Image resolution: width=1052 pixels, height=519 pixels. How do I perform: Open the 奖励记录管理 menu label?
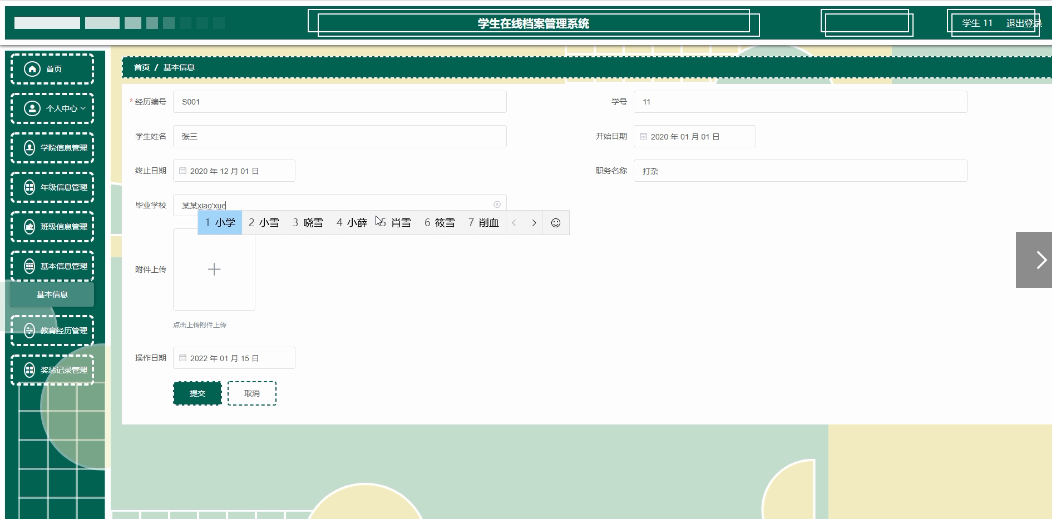tap(64, 370)
